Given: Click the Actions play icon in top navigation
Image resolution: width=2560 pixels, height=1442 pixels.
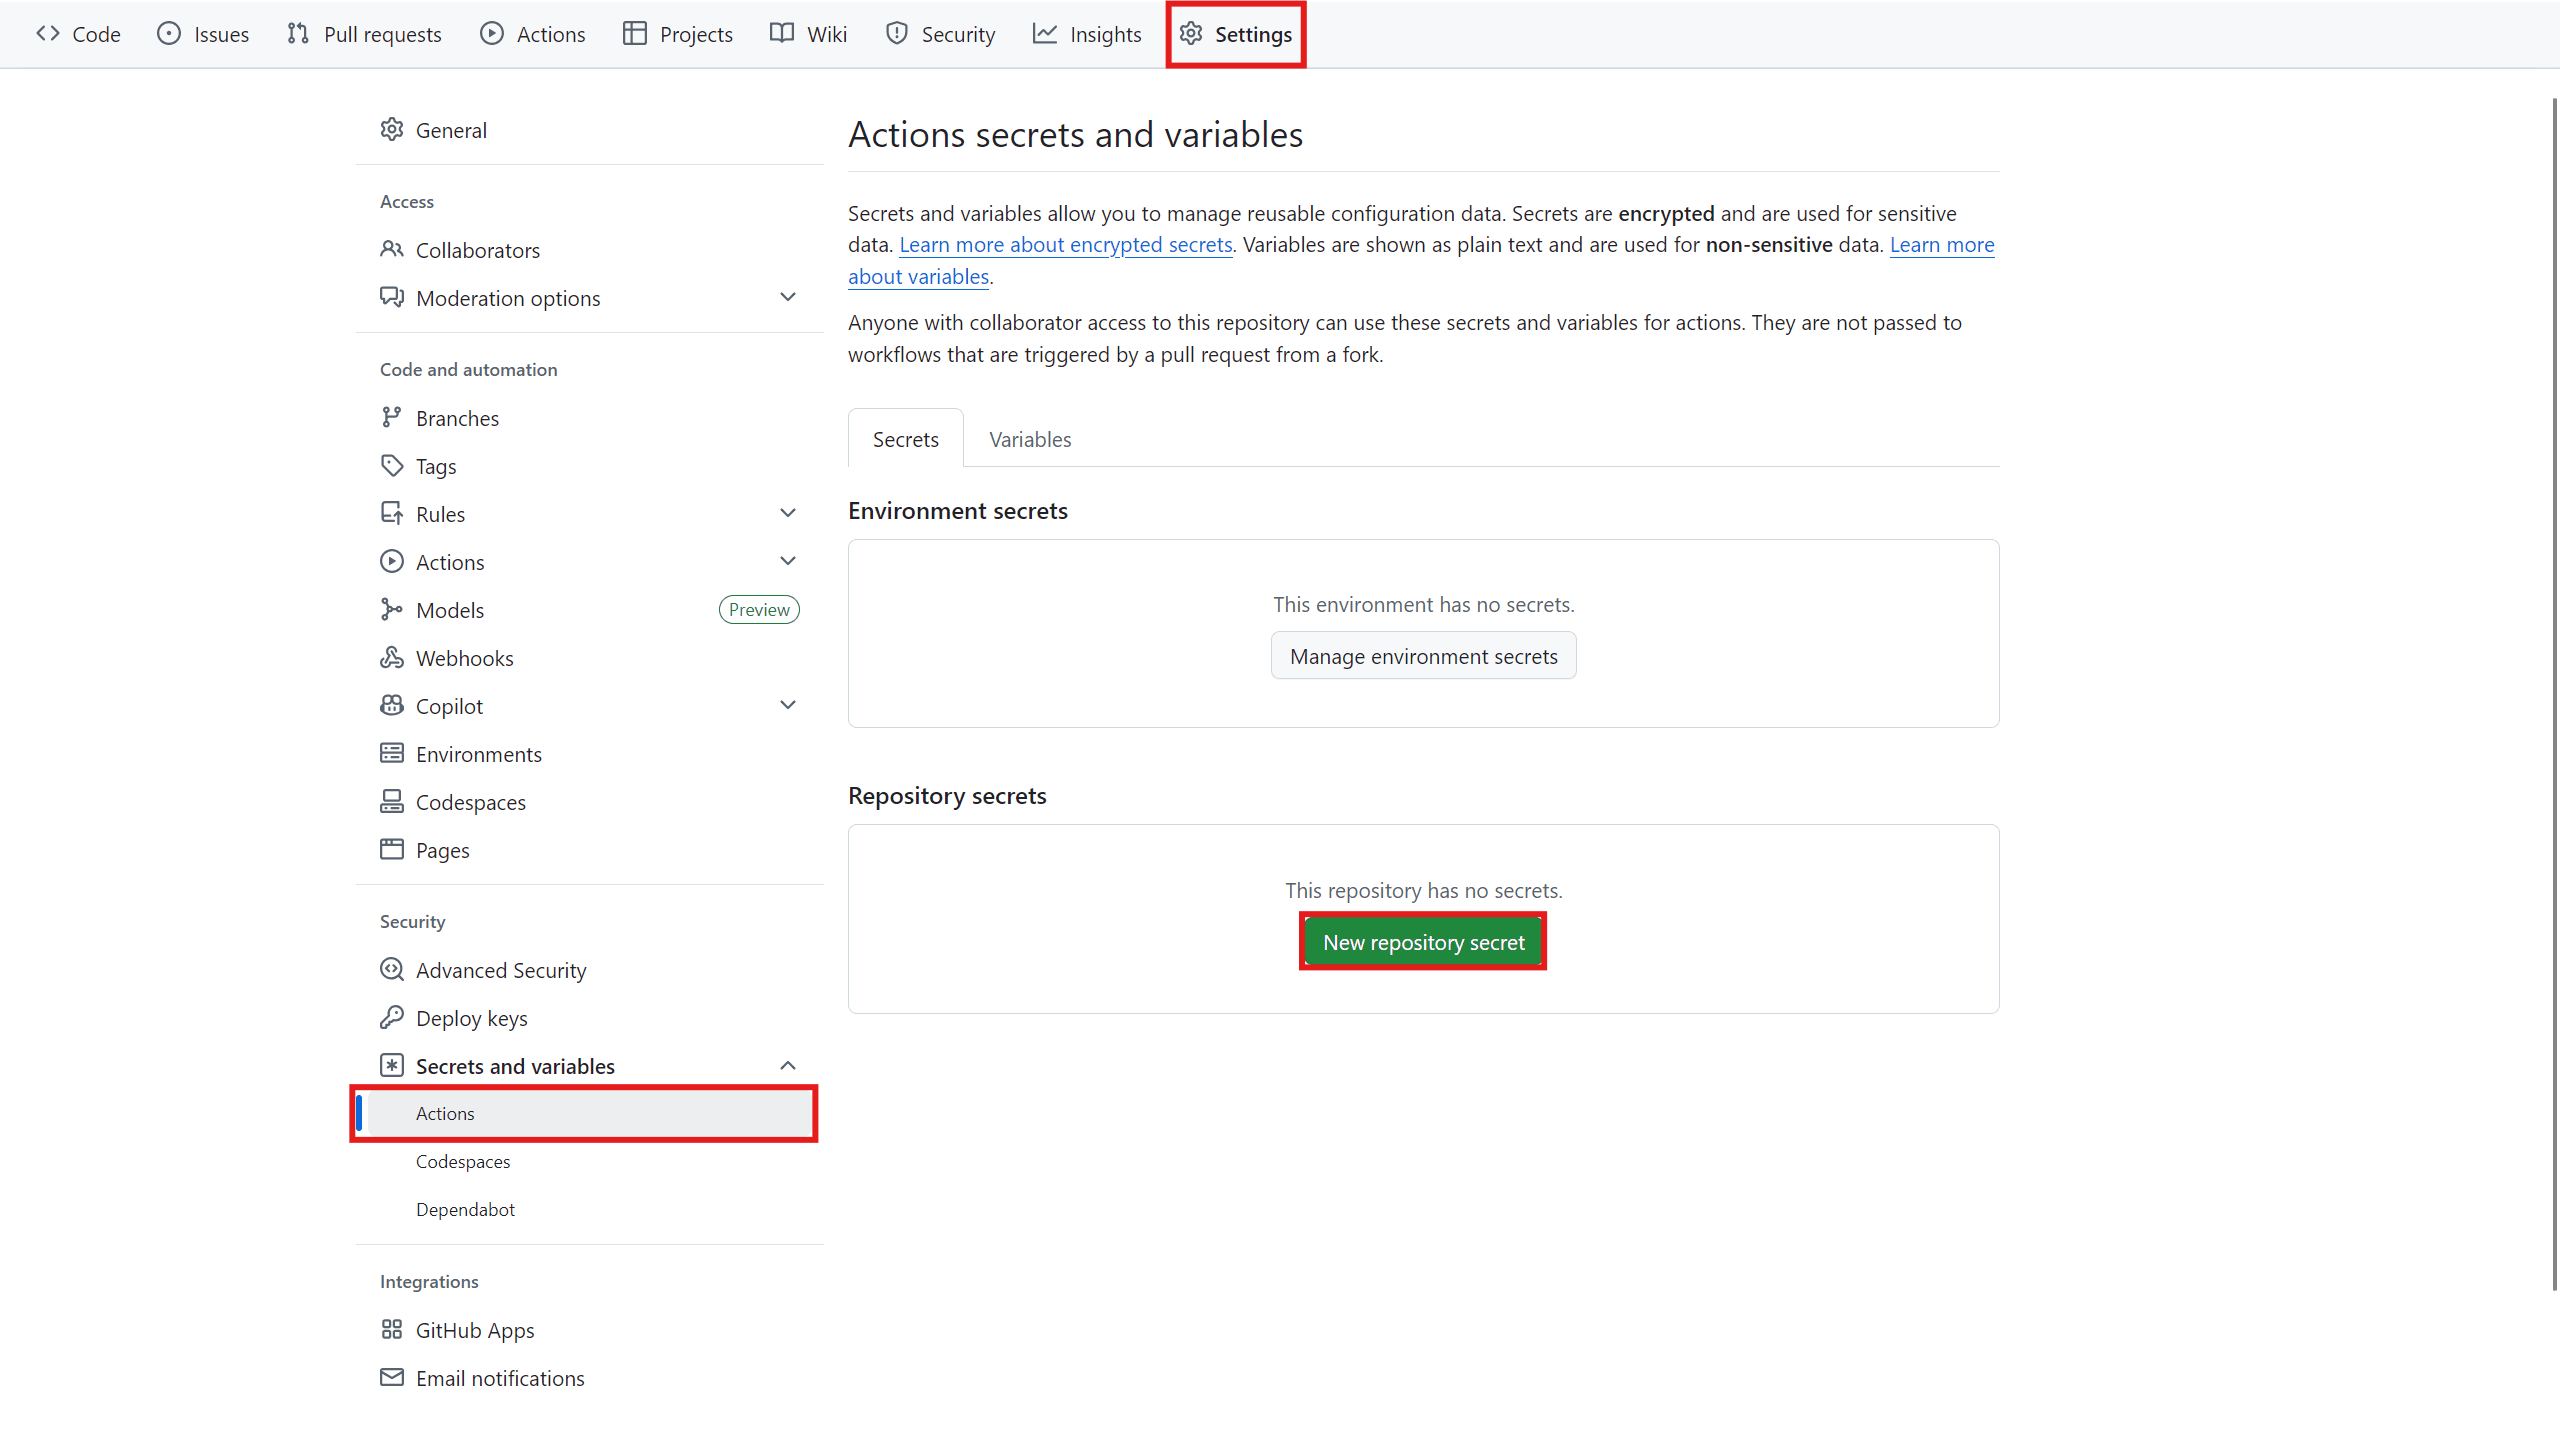Looking at the screenshot, I should [491, 34].
